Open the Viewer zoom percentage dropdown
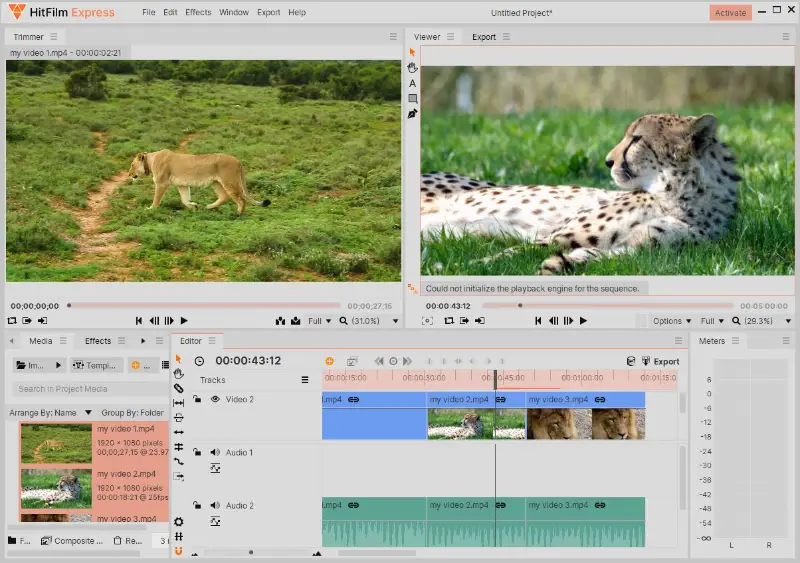 tap(788, 321)
